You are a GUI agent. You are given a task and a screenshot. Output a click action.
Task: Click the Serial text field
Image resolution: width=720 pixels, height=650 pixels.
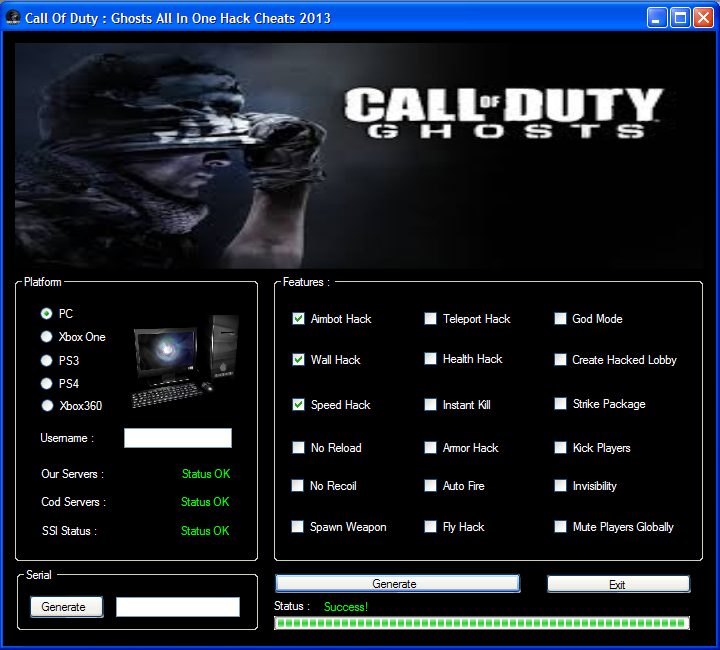click(x=178, y=607)
